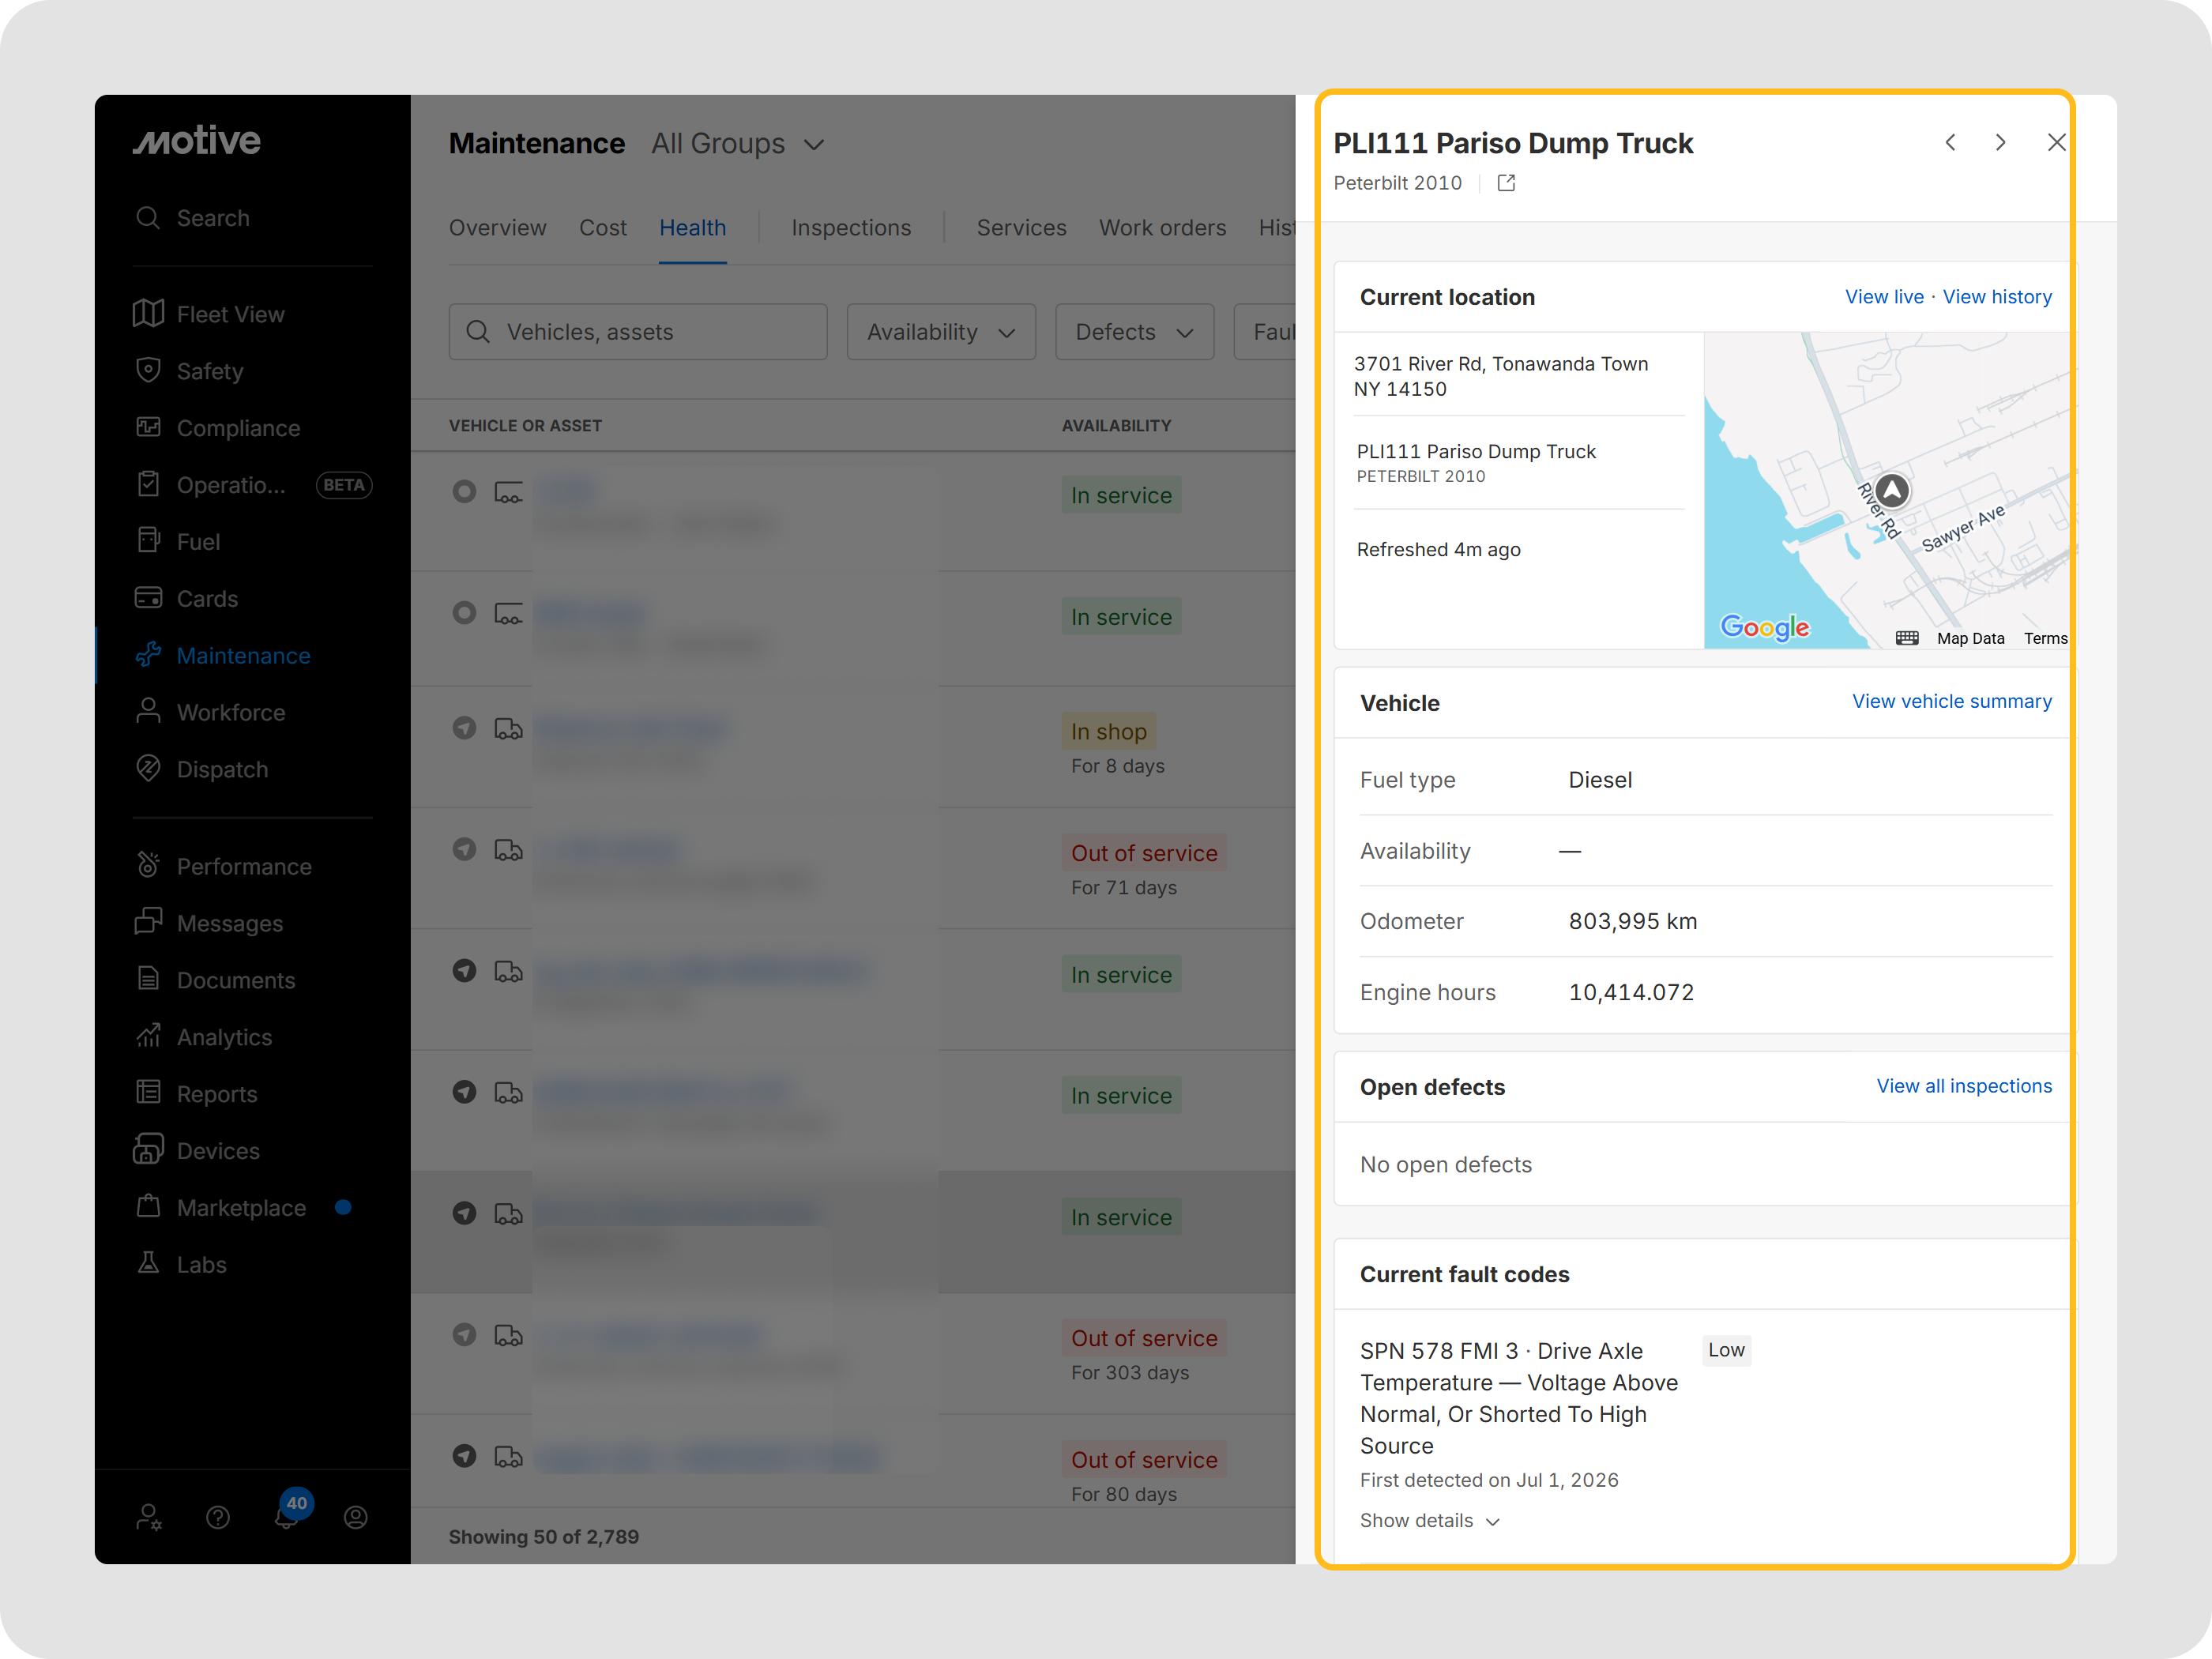Go to Documents
The width and height of the screenshot is (2212, 1659).
point(215,981)
